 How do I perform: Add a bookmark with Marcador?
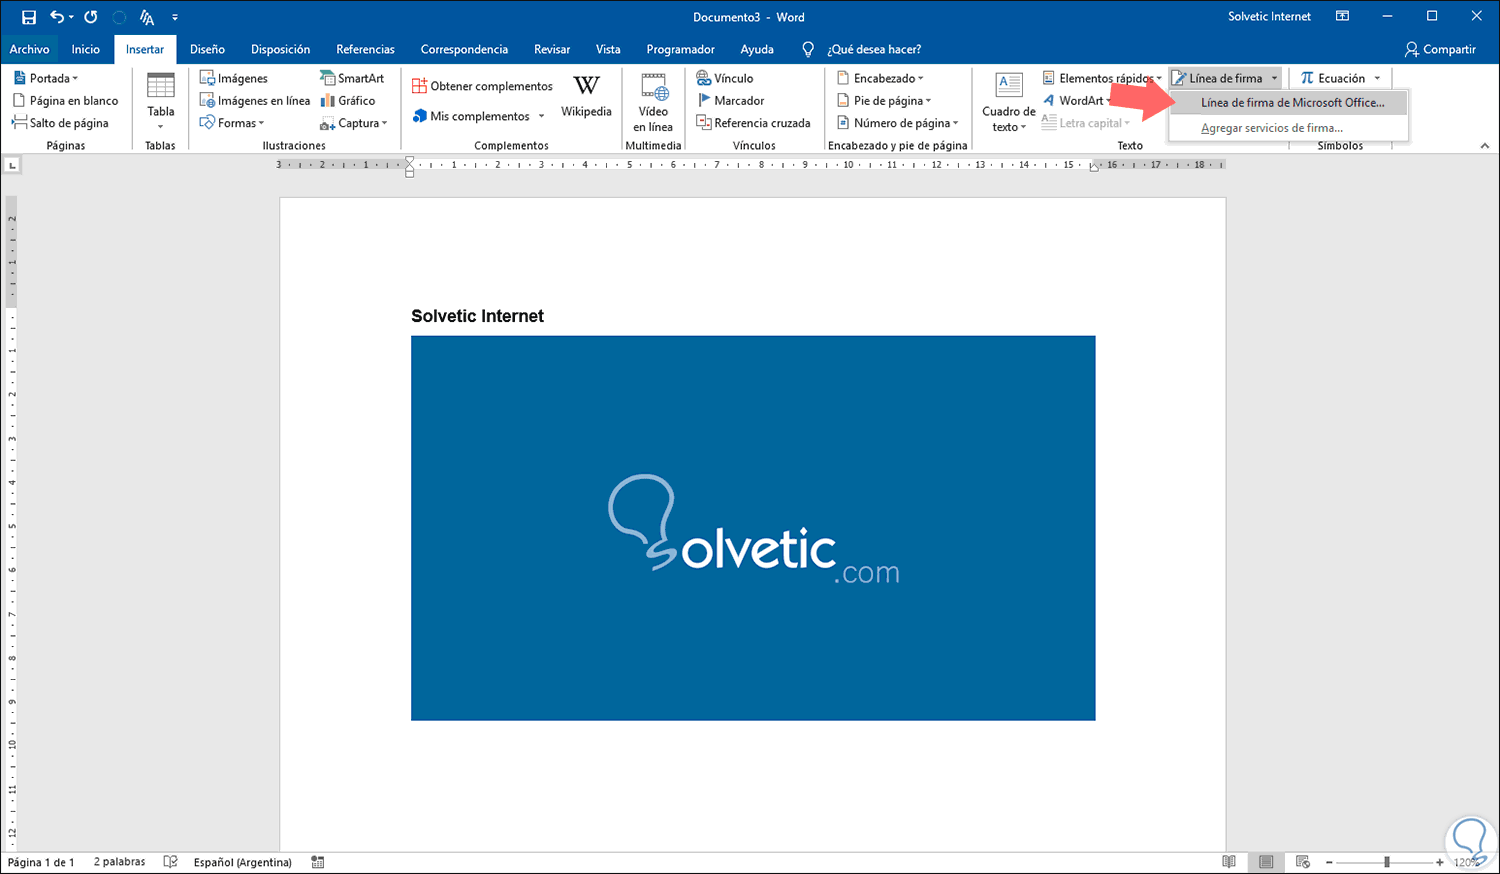pyautogui.click(x=730, y=100)
